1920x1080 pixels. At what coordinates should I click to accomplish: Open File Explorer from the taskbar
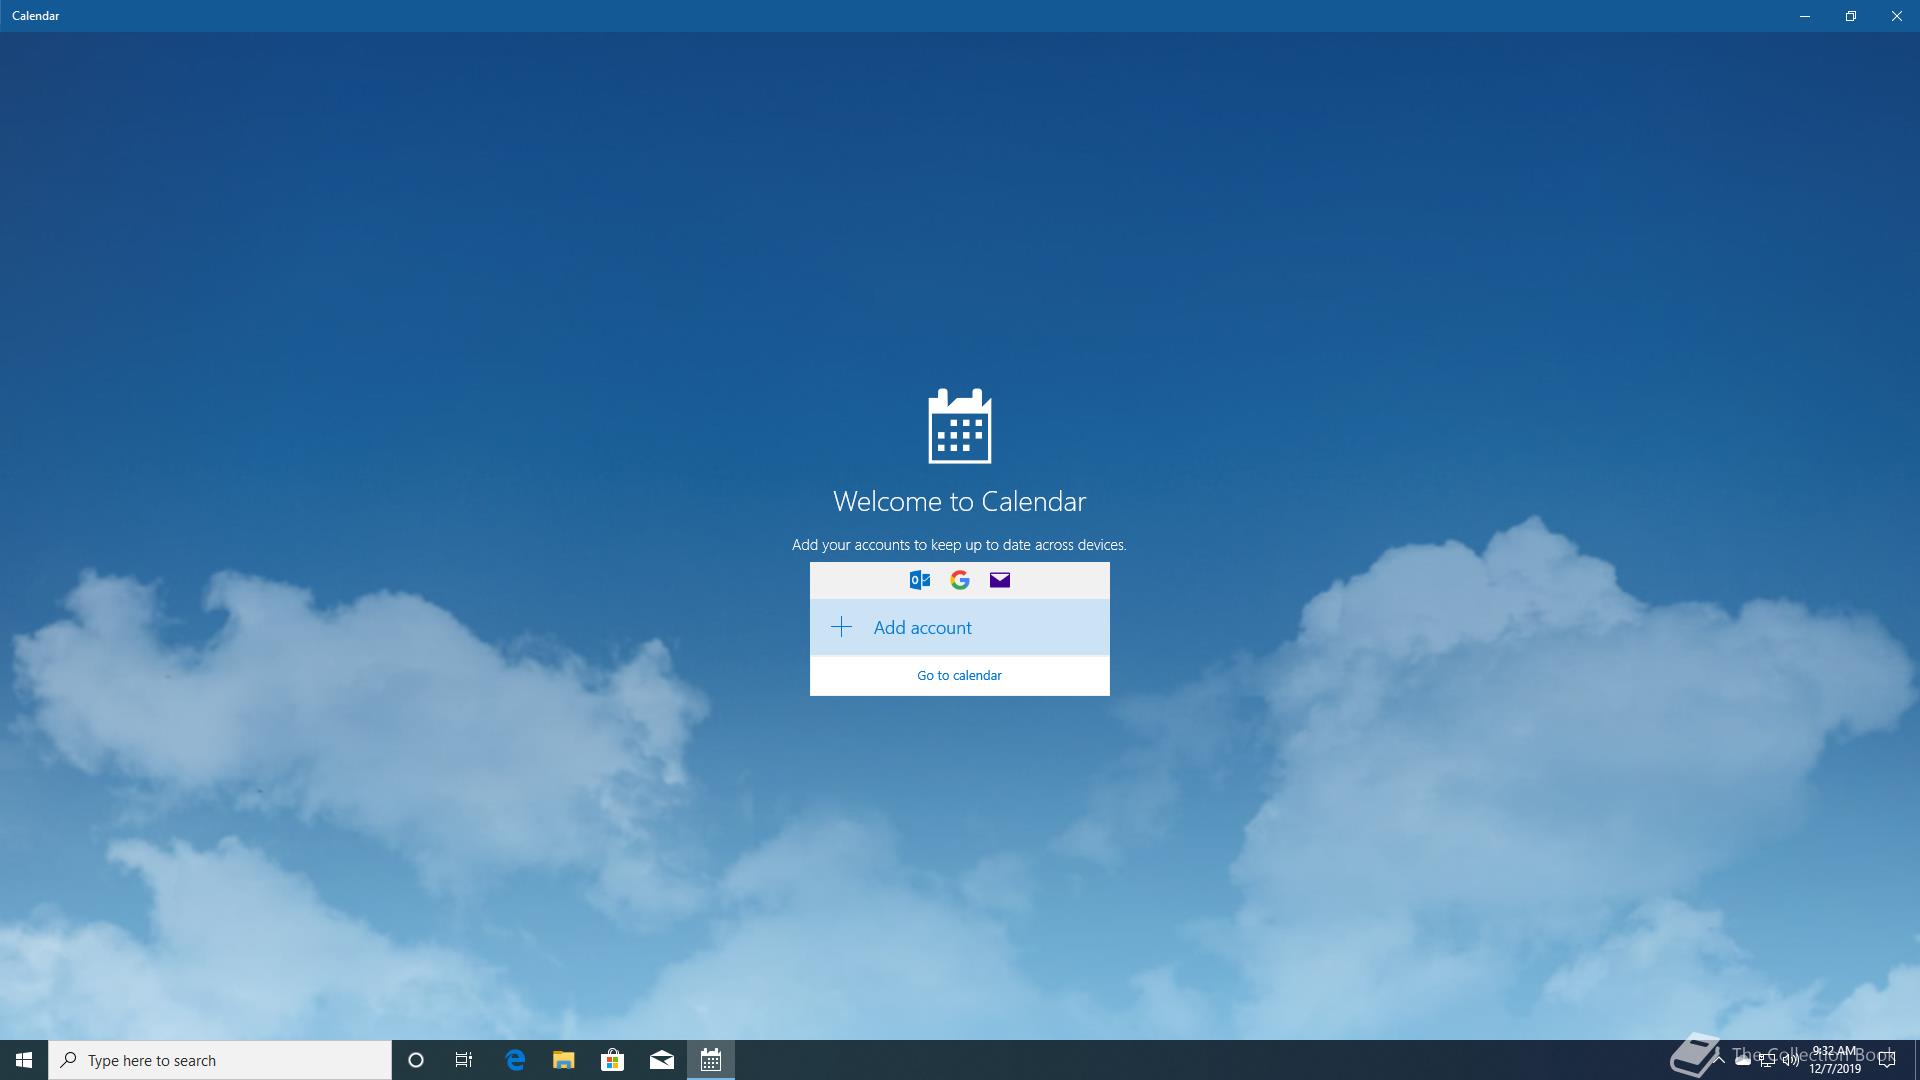564,1060
